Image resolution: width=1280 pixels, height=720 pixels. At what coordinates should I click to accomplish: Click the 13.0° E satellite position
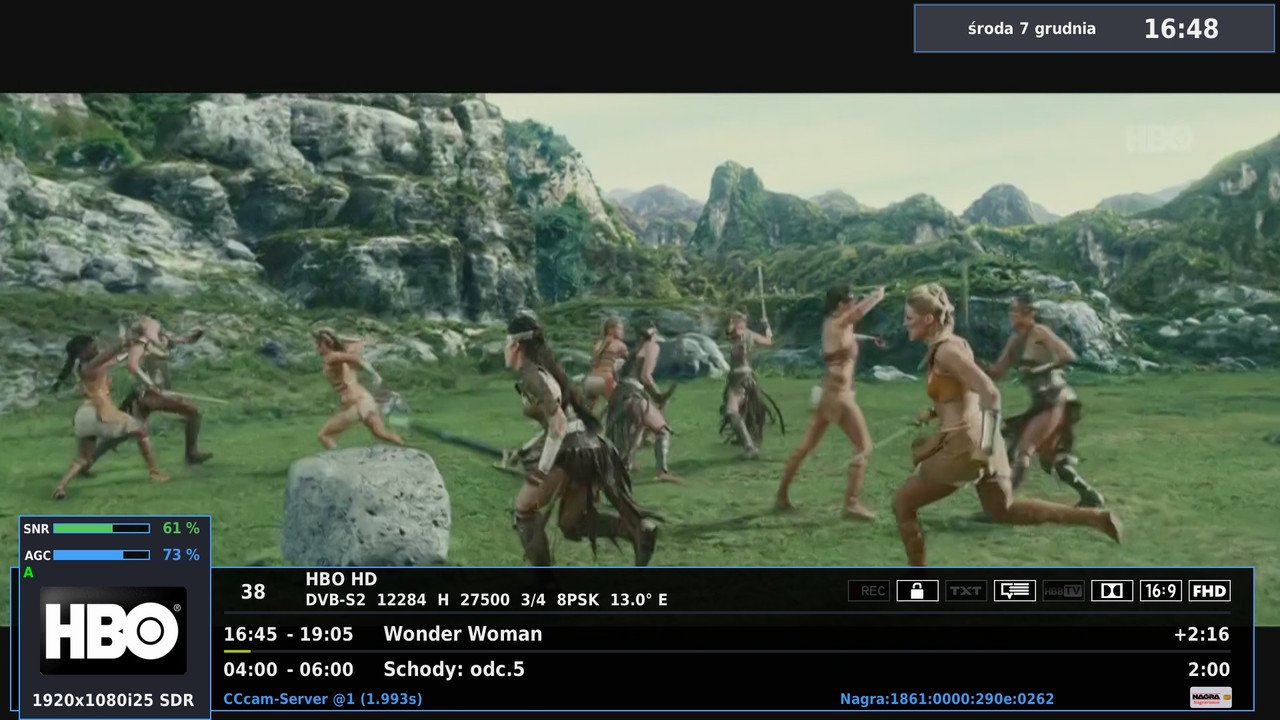pyautogui.click(x=640, y=600)
